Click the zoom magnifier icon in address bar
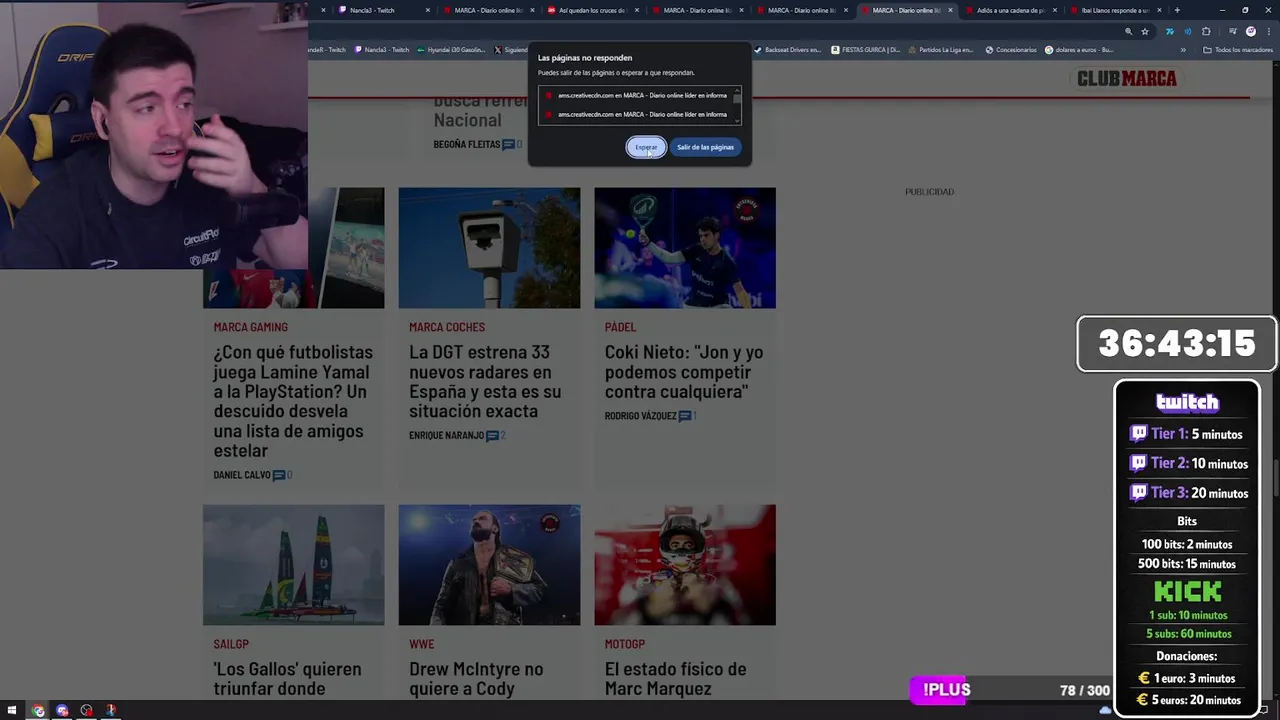This screenshot has height=720, width=1280. [1129, 31]
